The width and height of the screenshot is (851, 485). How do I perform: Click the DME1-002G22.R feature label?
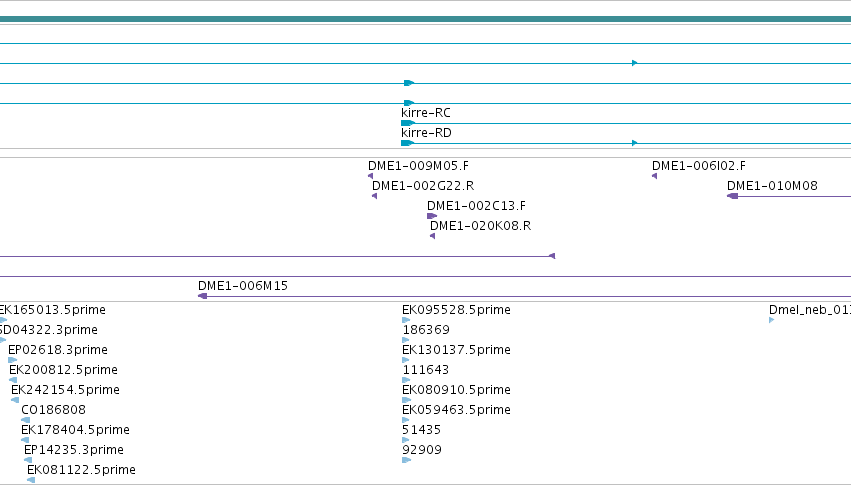(423, 186)
